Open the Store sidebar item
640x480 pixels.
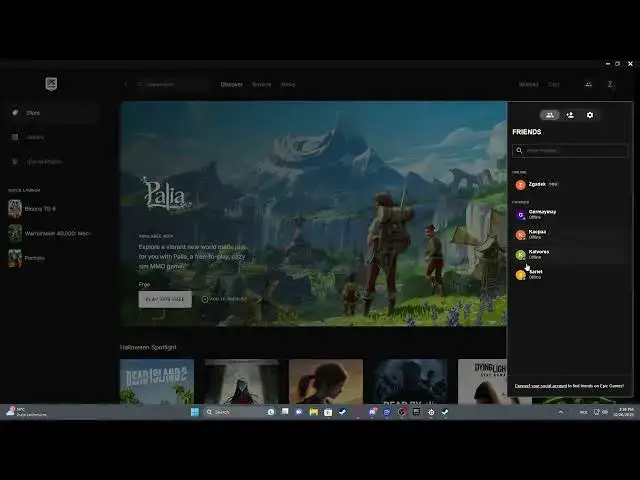pyautogui.click(x=51, y=113)
